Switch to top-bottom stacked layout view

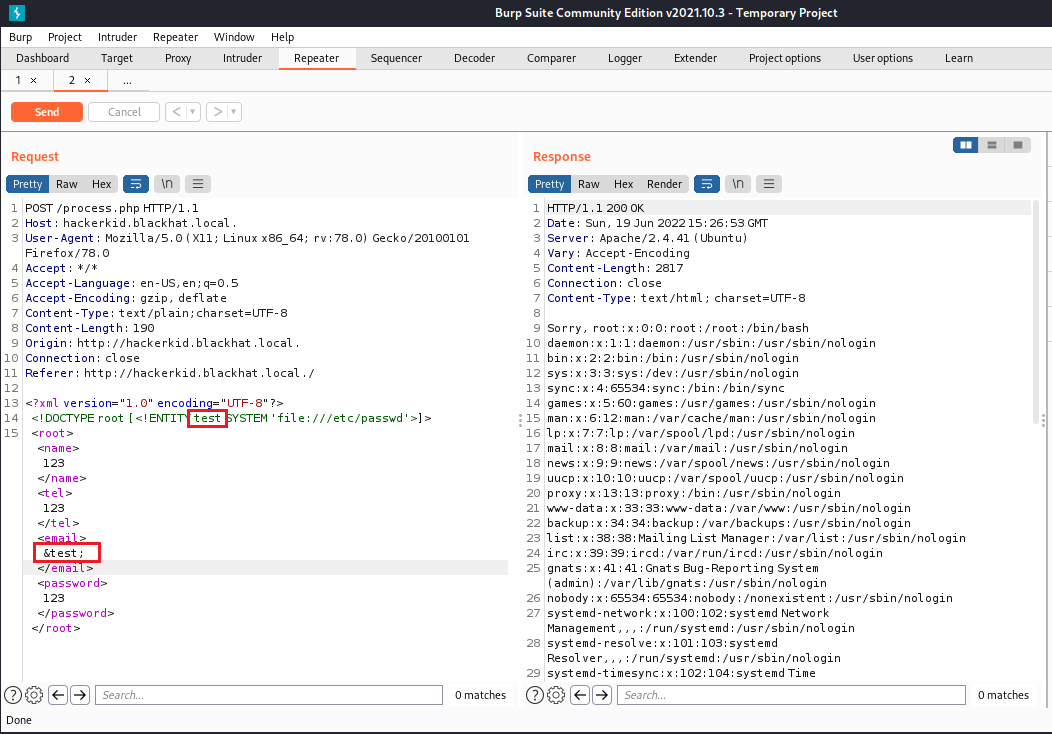(x=992, y=145)
